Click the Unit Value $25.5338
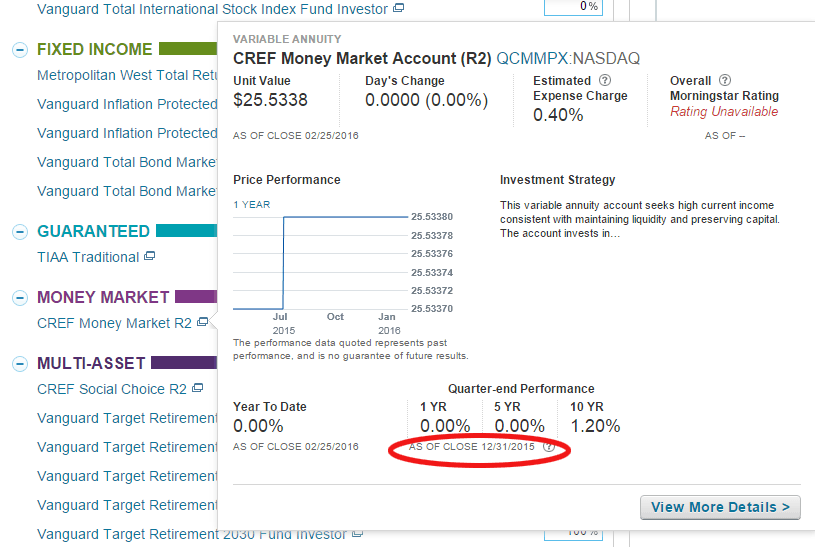 coord(270,100)
